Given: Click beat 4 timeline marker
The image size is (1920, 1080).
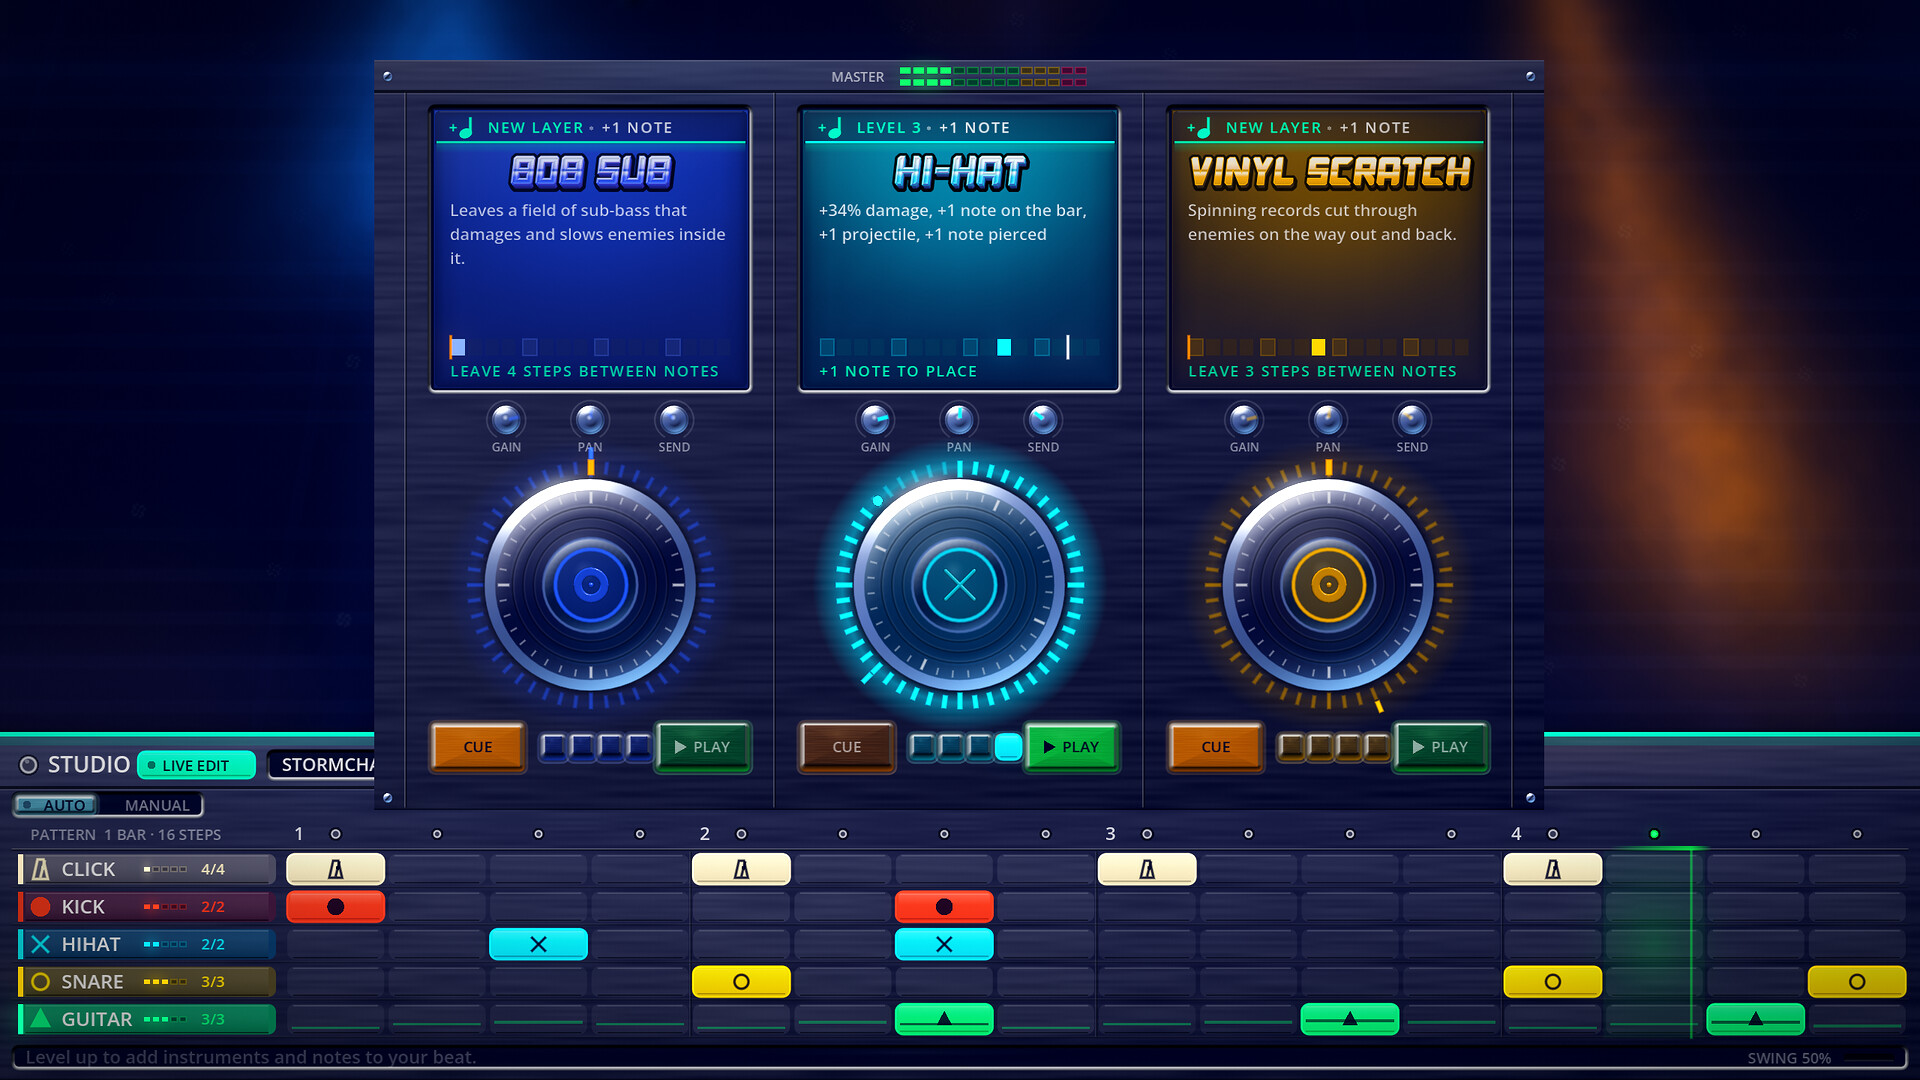Looking at the screenshot, I should coord(1553,834).
